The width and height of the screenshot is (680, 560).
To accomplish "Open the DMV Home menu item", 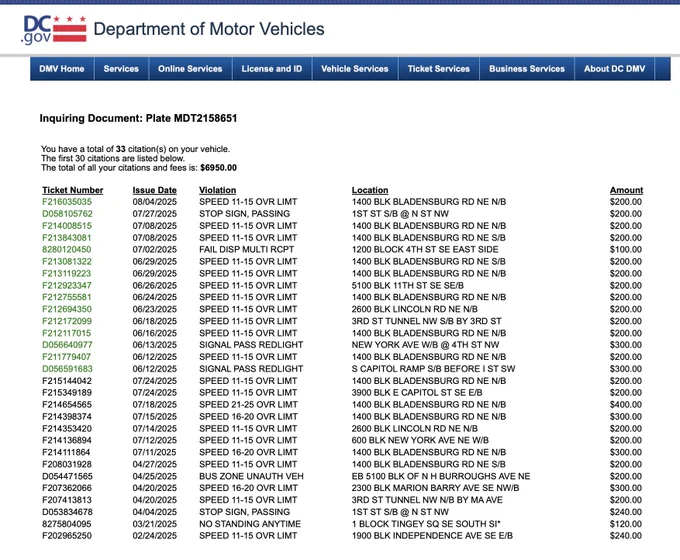I will (x=62, y=69).
